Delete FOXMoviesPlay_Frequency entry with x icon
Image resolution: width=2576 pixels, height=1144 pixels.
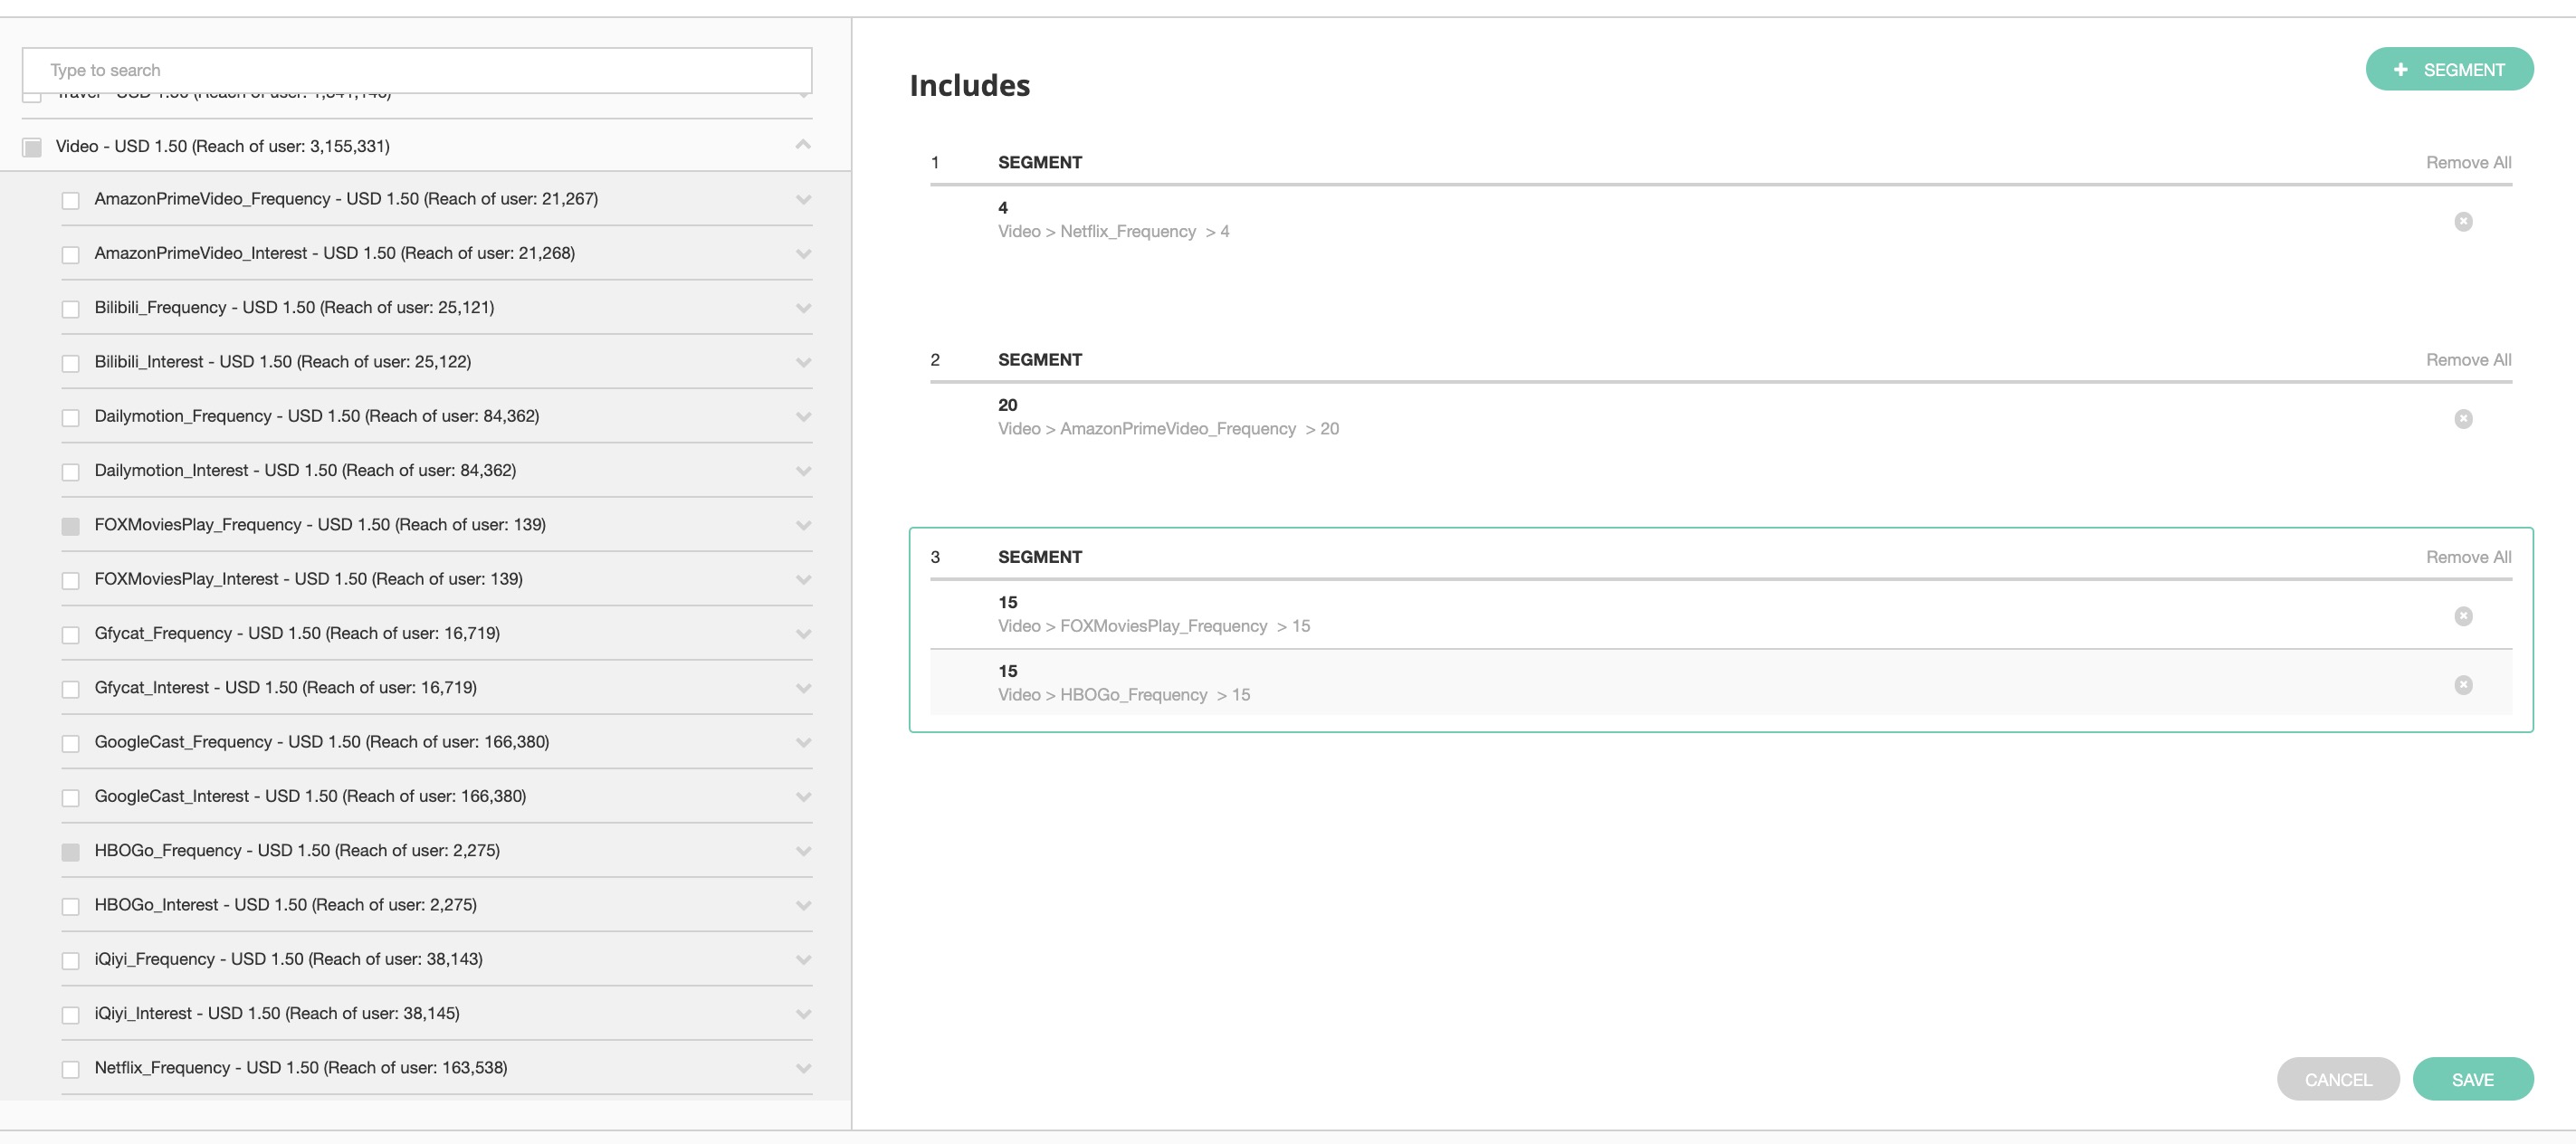pos(2463,616)
